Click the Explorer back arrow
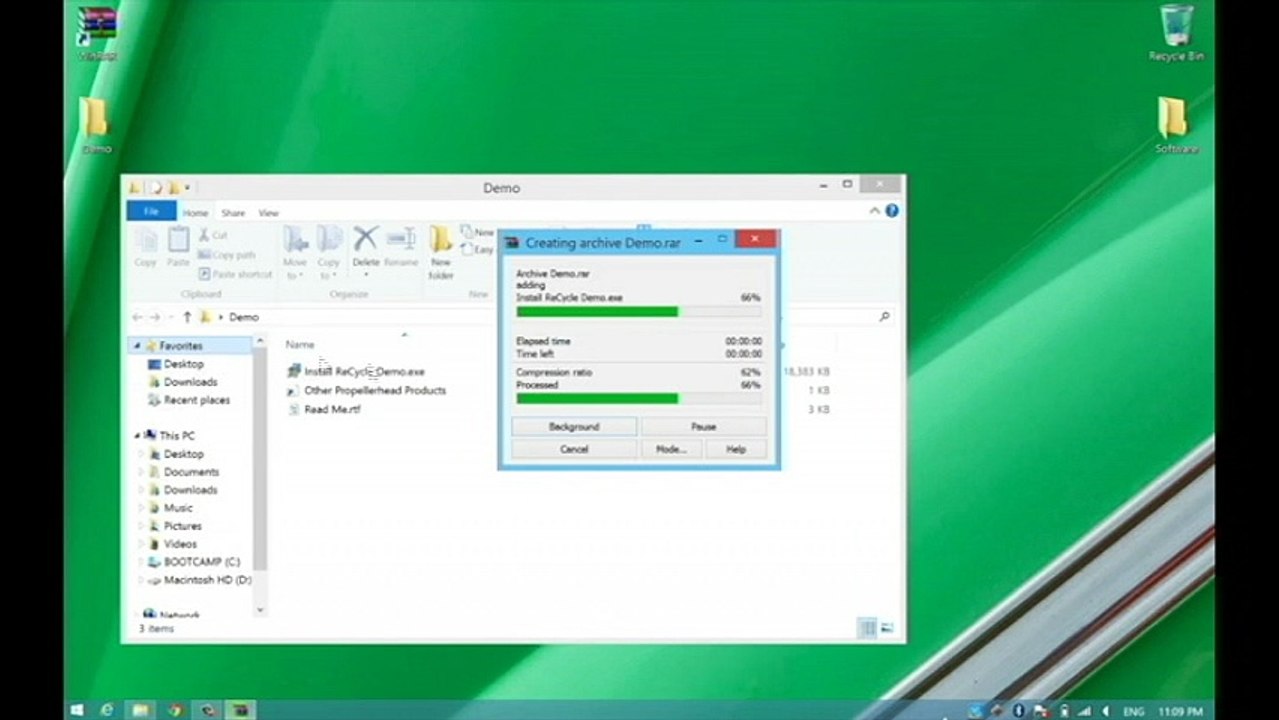 [138, 317]
